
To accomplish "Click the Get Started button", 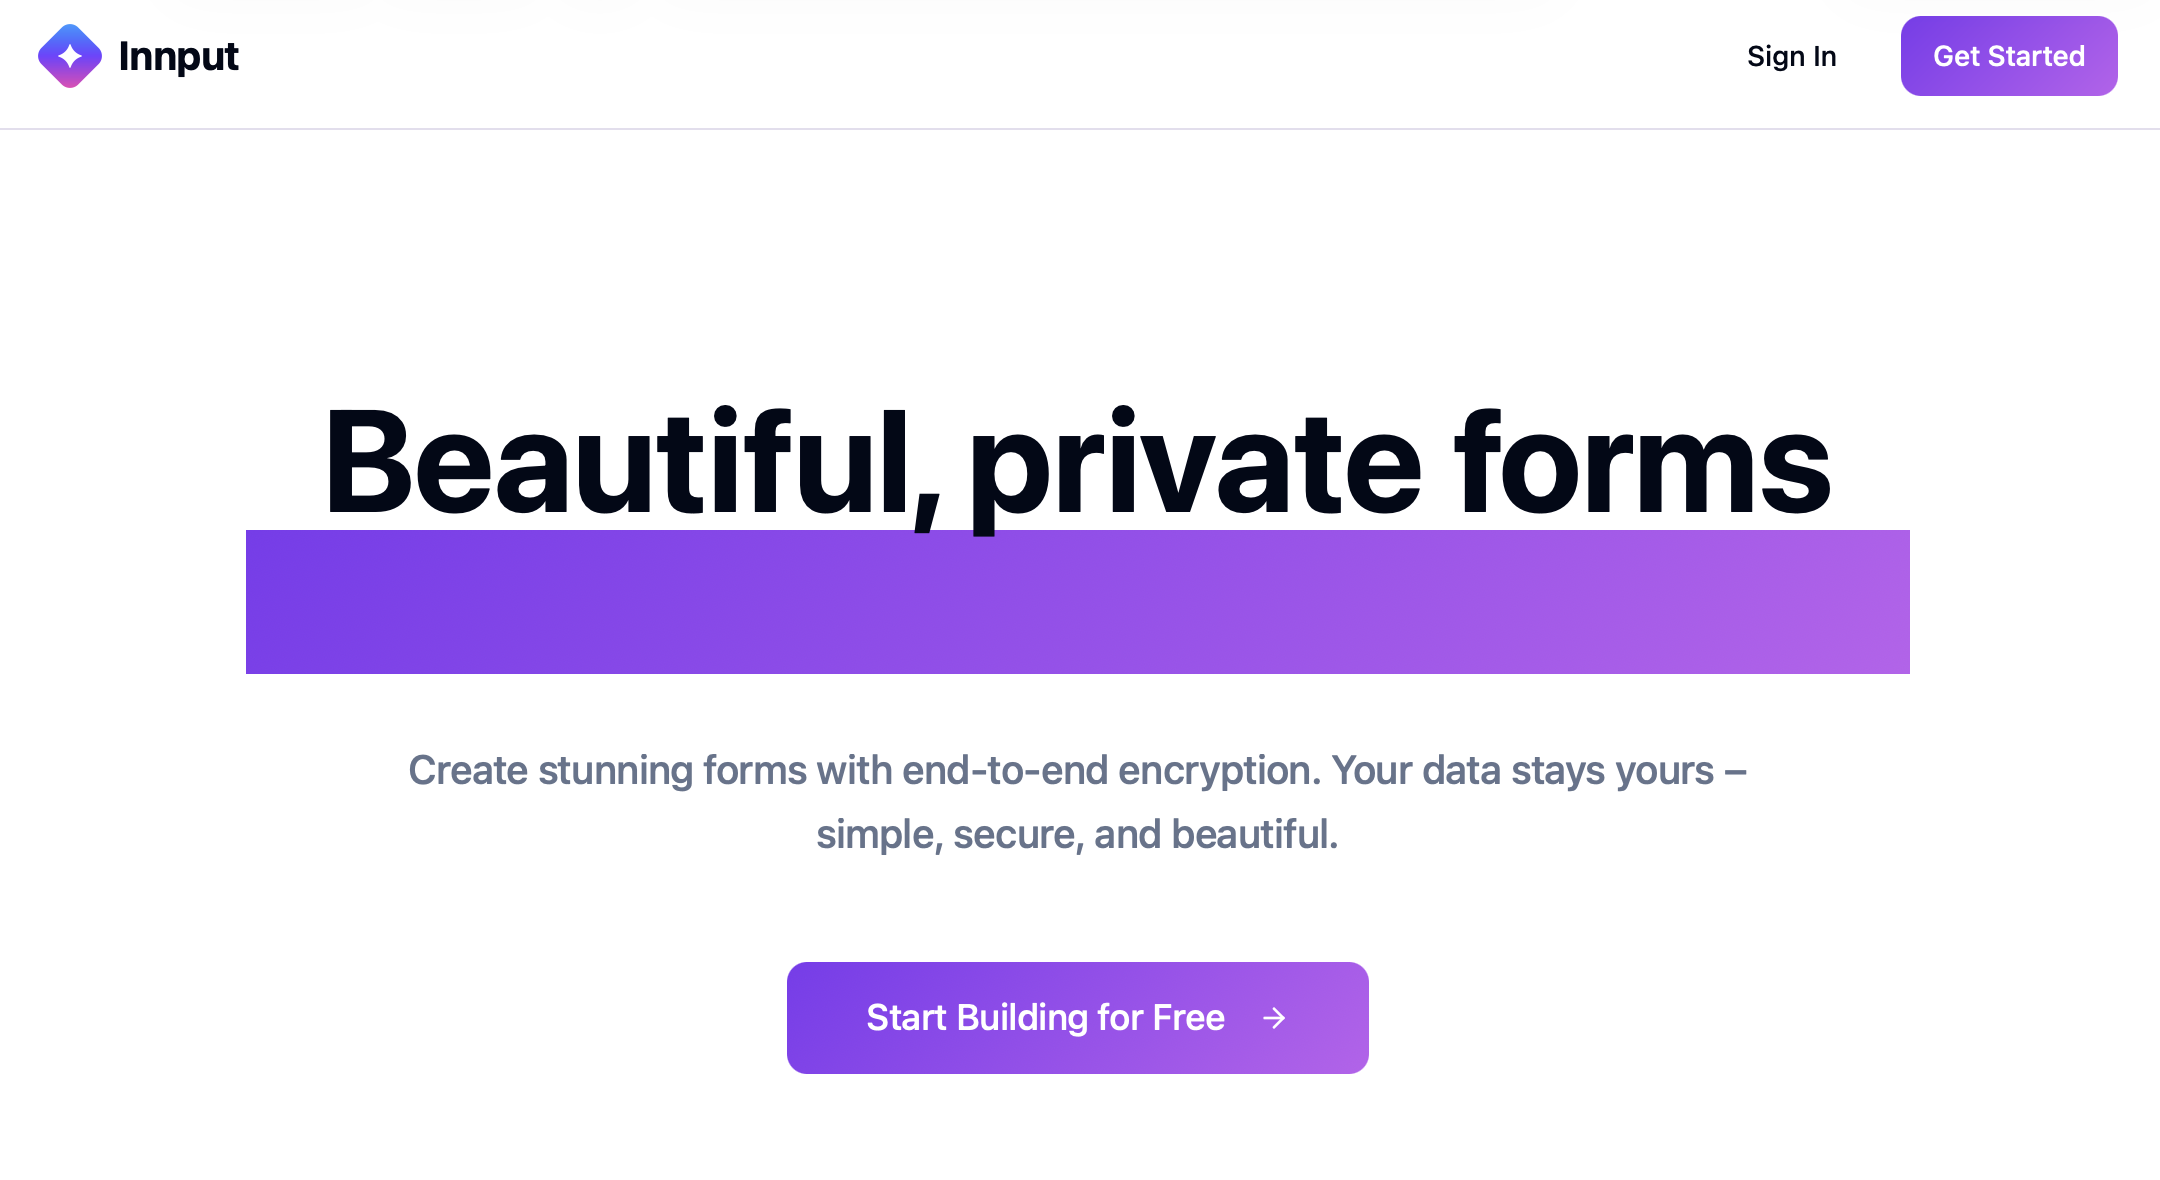I will coord(2008,55).
